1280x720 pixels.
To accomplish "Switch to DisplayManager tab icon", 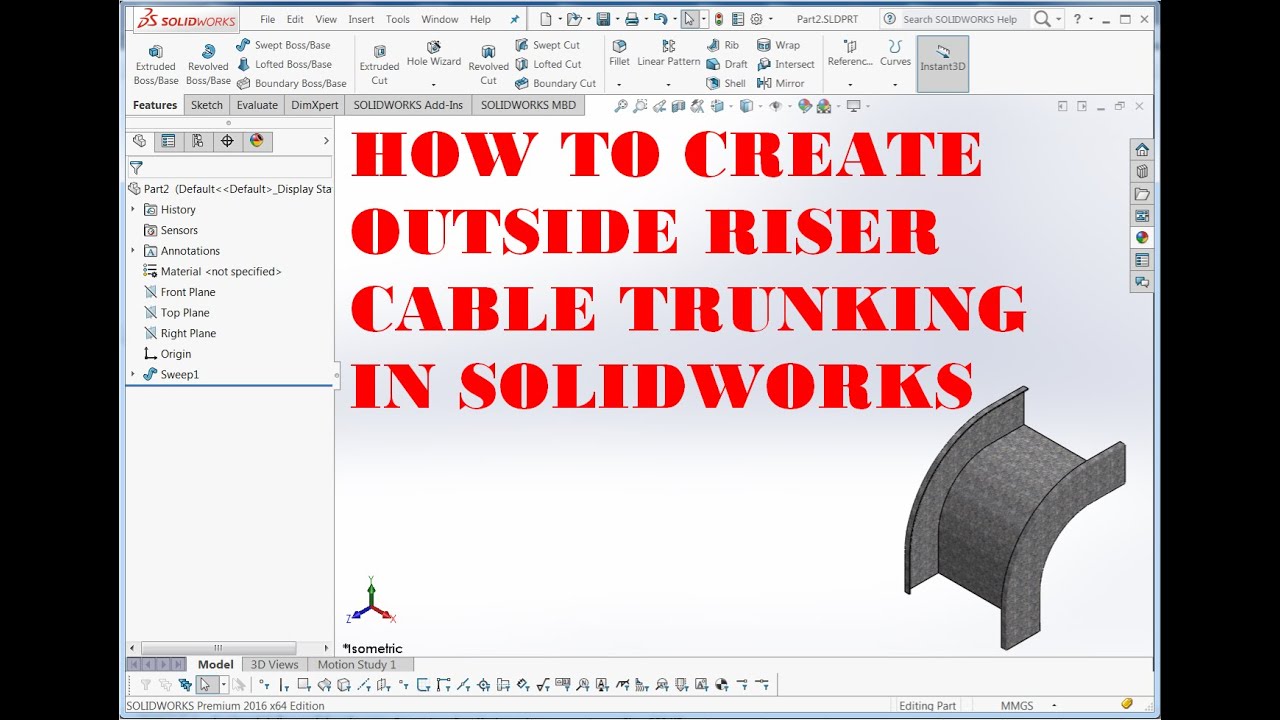I will pos(256,141).
